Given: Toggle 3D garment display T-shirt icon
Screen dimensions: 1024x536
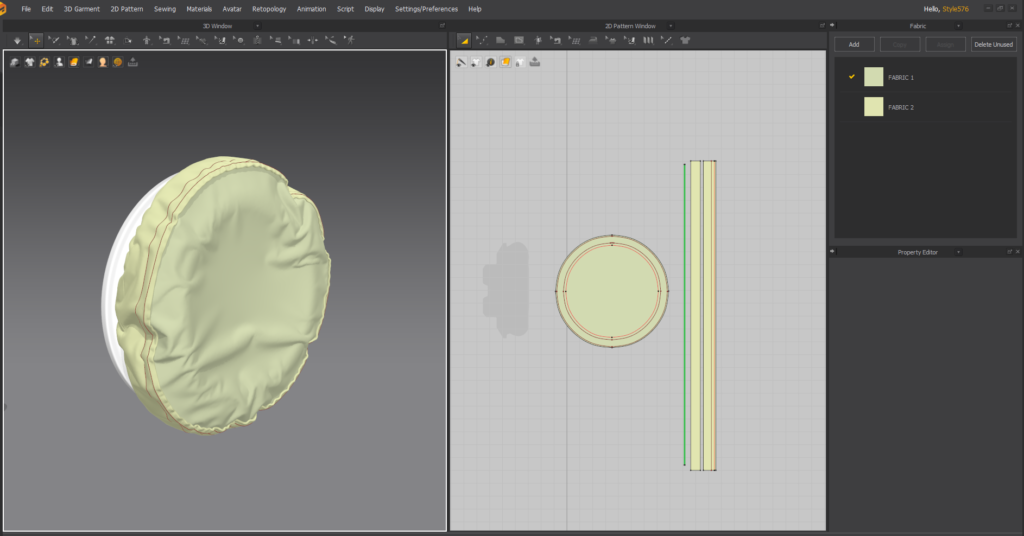Looking at the screenshot, I should (x=29, y=62).
